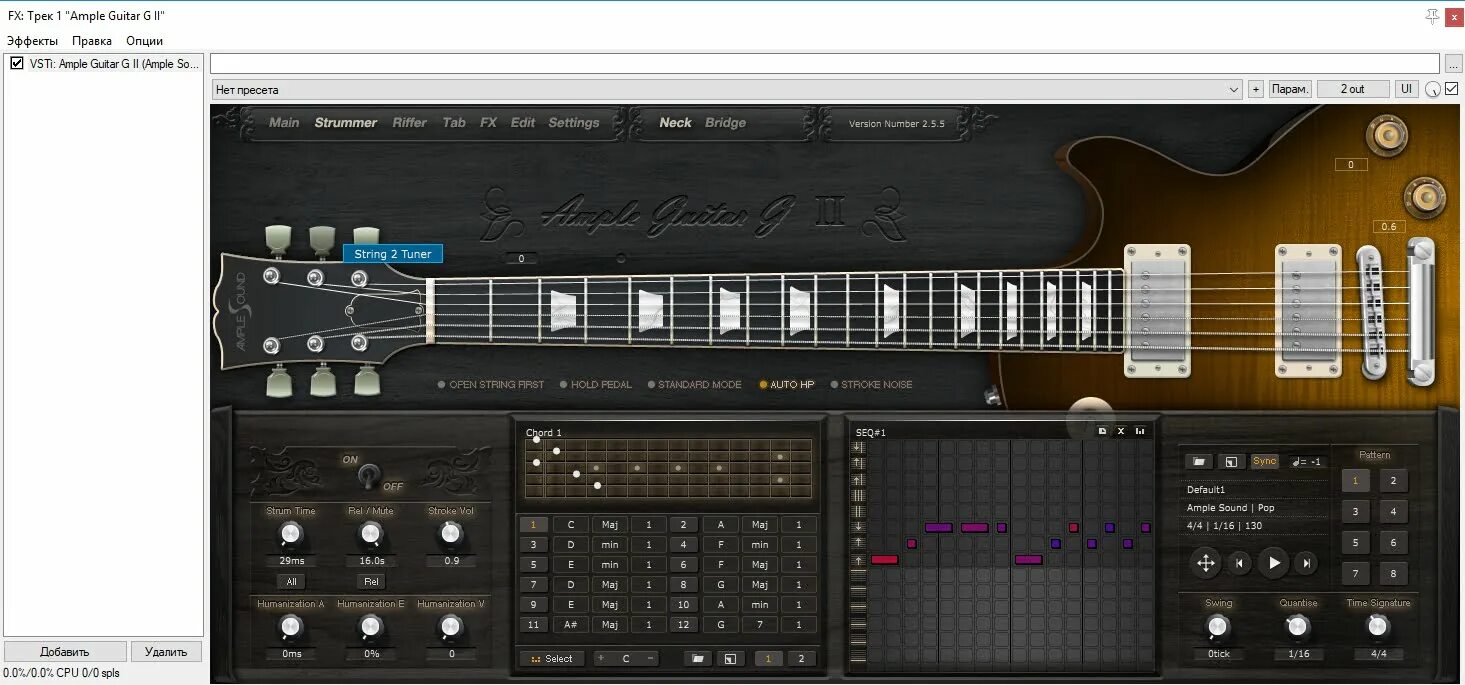Change chord 11 root note A#
The width and height of the screenshot is (1465, 685).
[x=571, y=625]
